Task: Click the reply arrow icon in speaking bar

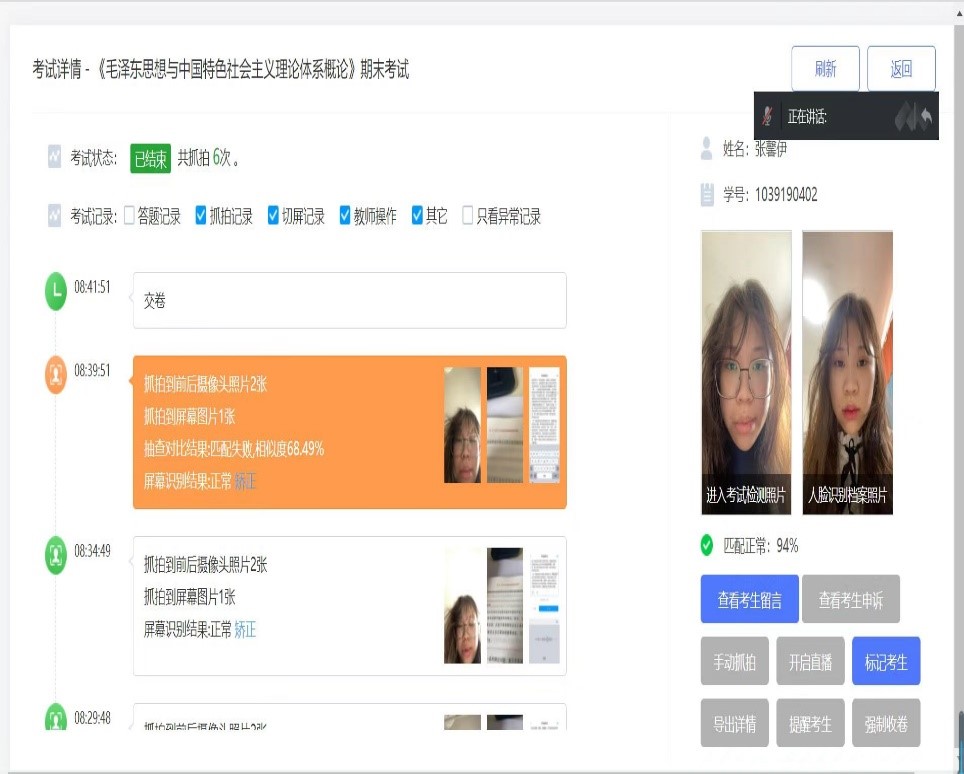Action: tap(926, 117)
